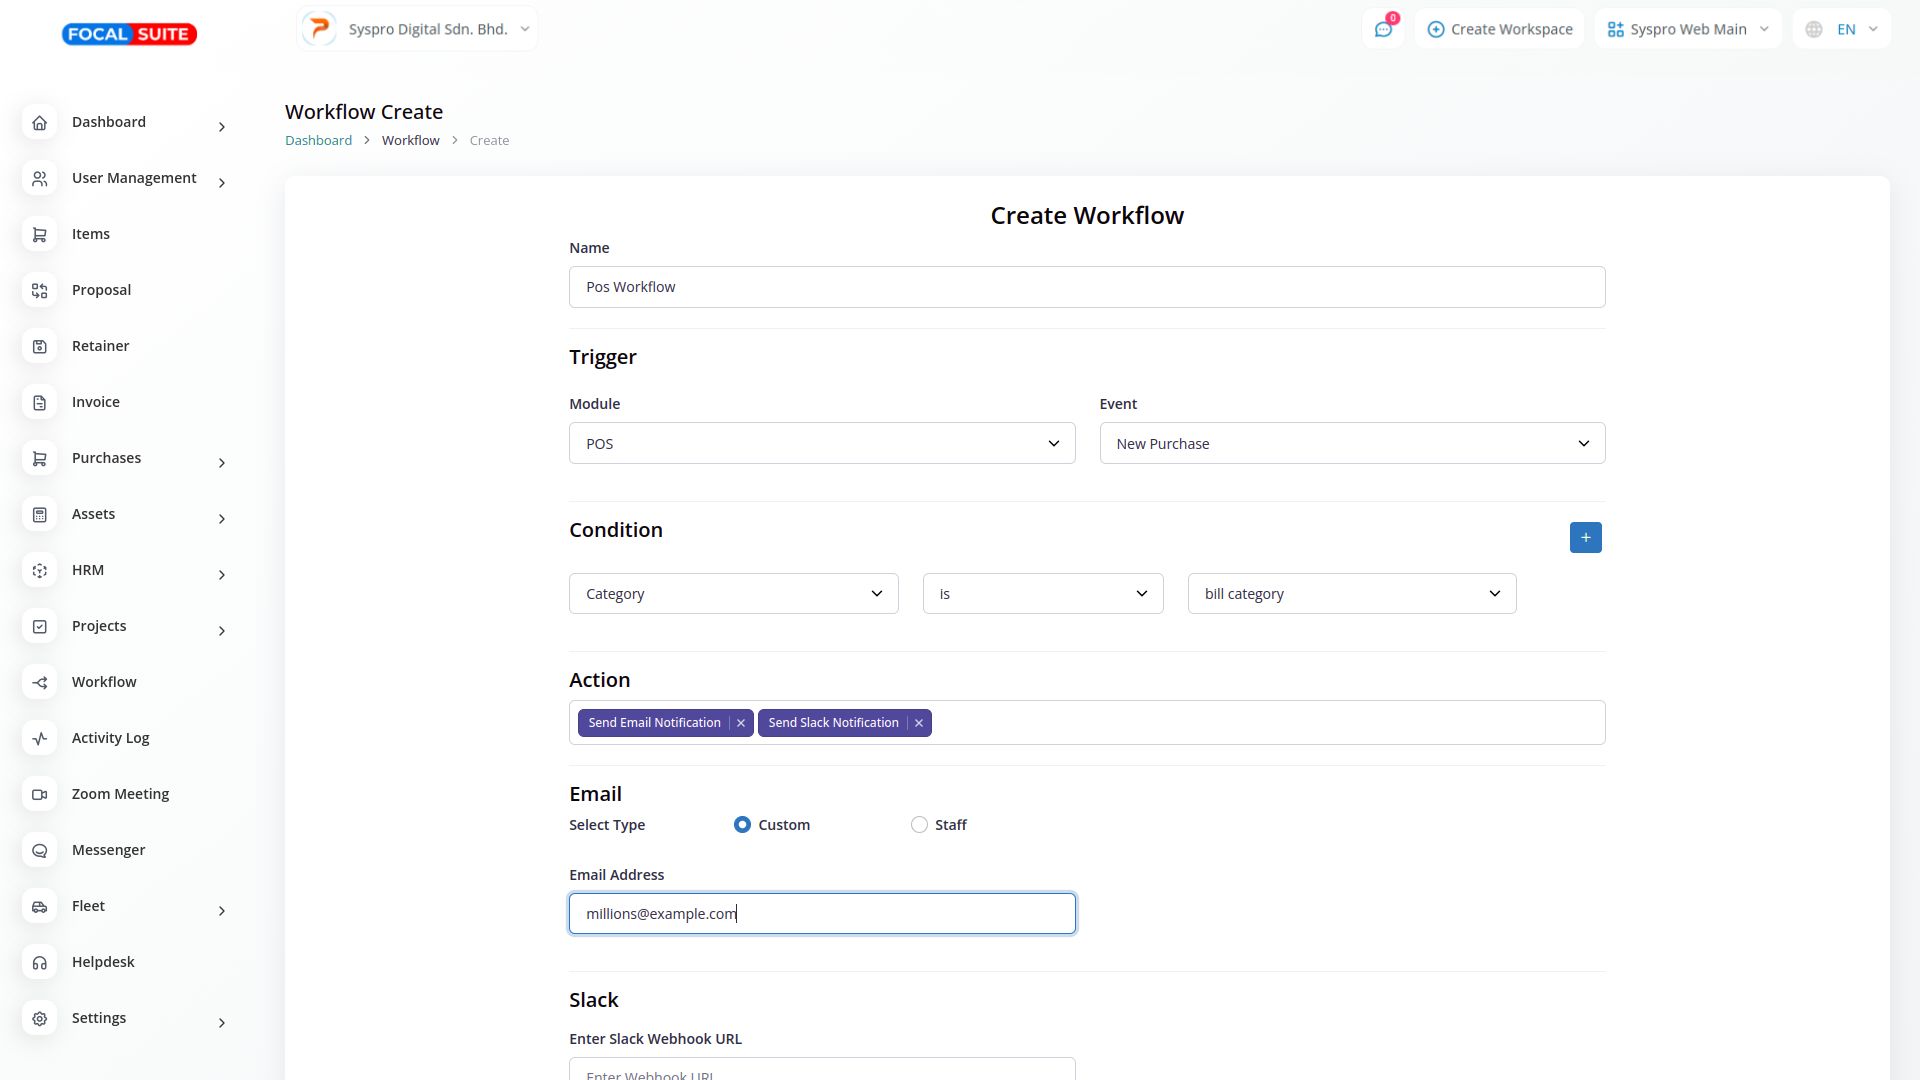Screen dimensions: 1920x1080
Task: Open the chat messages icon in header
Action: [x=1383, y=29]
